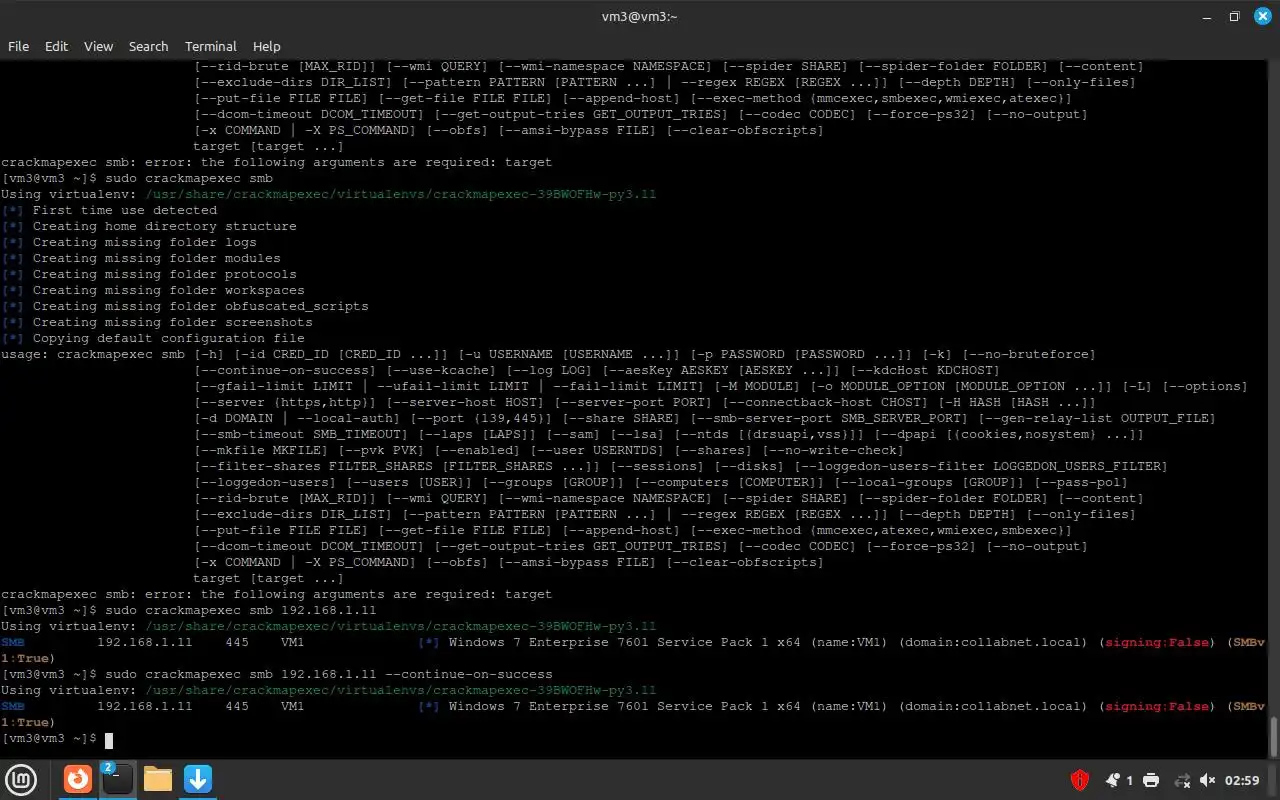1280x800 pixels.
Task: Click 'Creating missing folder modules' line
Action: [157, 258]
